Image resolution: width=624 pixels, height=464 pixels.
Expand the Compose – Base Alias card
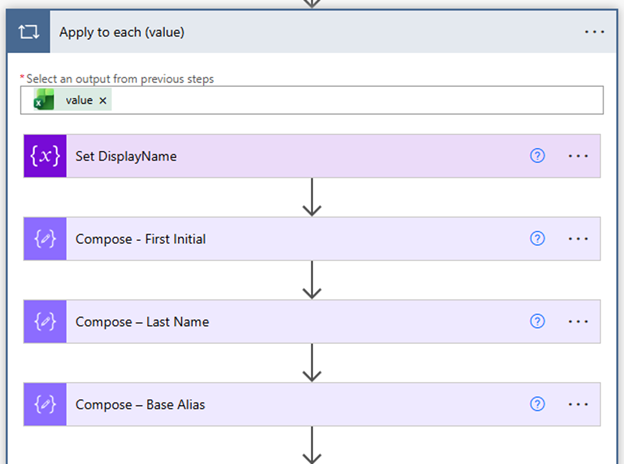(x=312, y=404)
